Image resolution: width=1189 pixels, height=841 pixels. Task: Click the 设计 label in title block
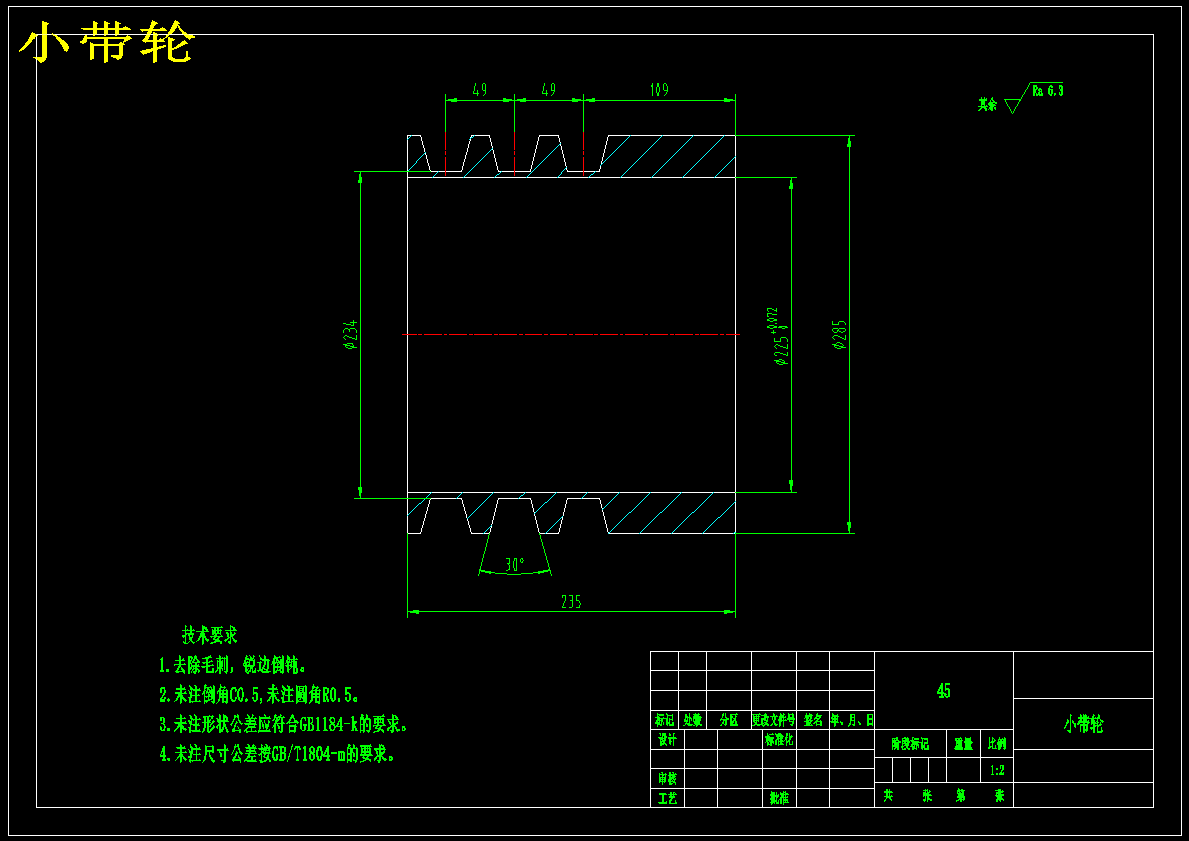[x=667, y=740]
